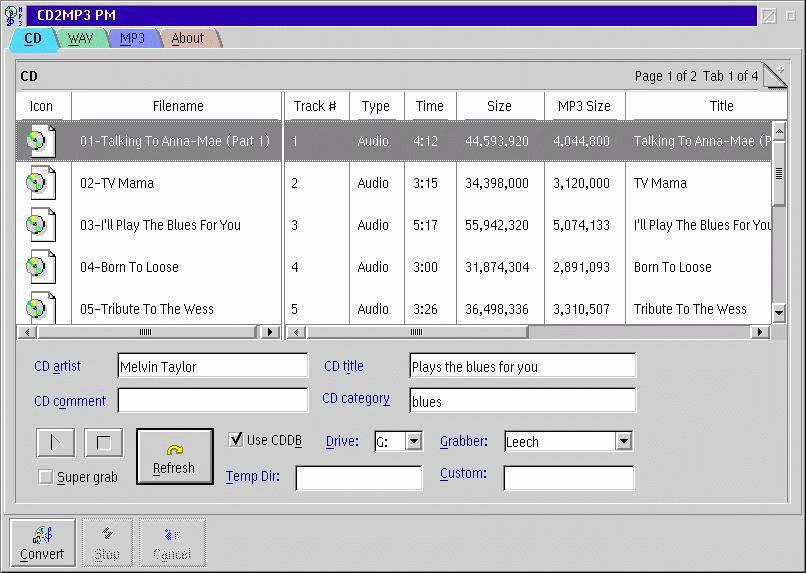The image size is (806, 573).
Task: Click the TV Mama title cell
Action: click(660, 183)
